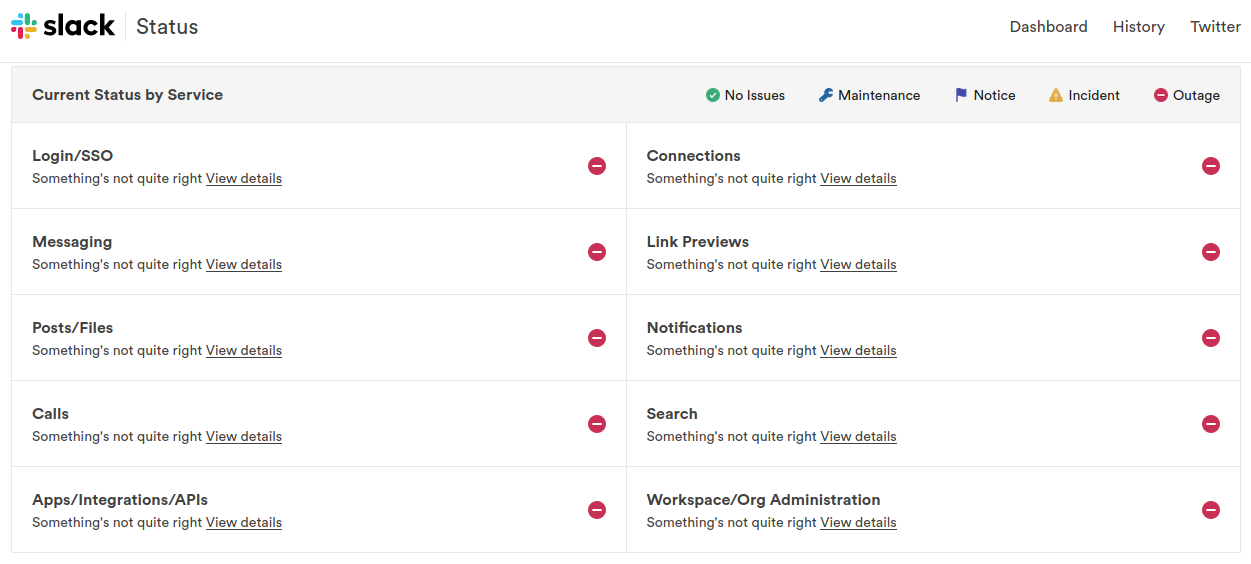Open View details under Link Previews

point(858,264)
